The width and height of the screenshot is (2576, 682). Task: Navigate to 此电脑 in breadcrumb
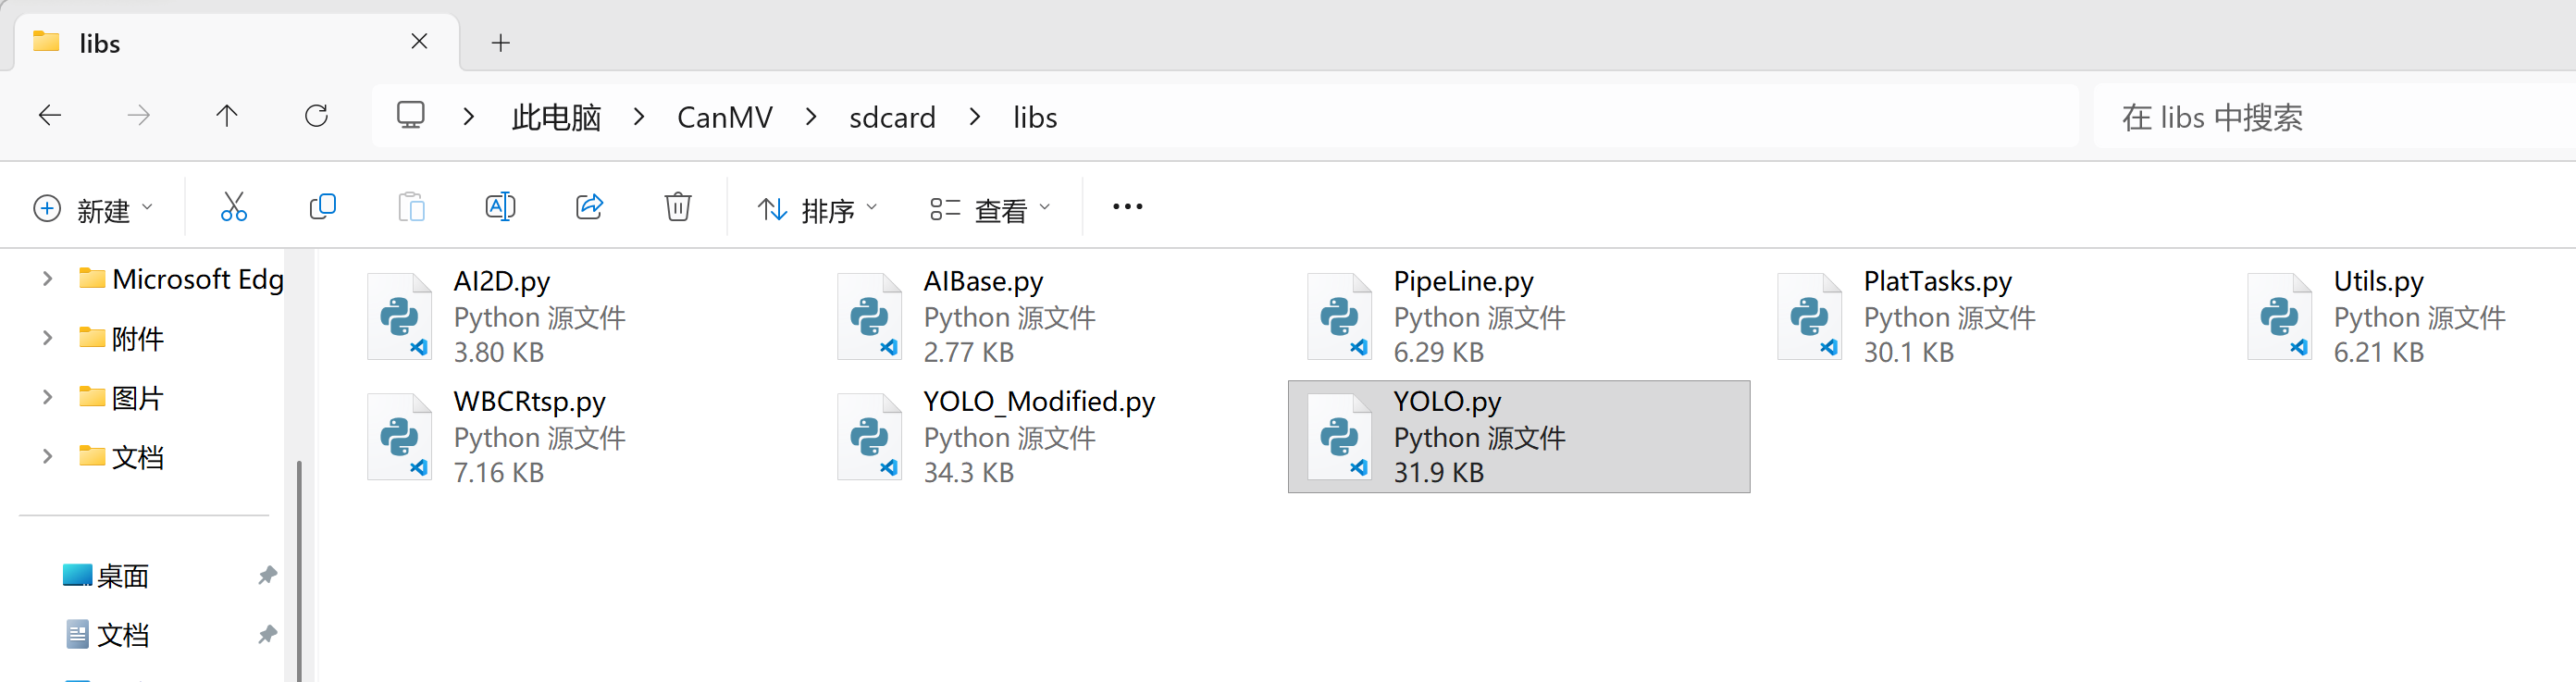pyautogui.click(x=556, y=117)
